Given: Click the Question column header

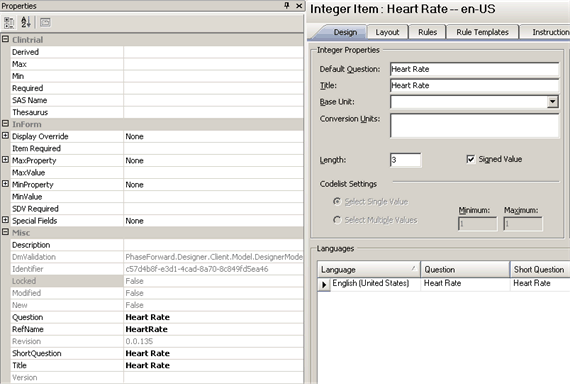Looking at the screenshot, I should [465, 269].
